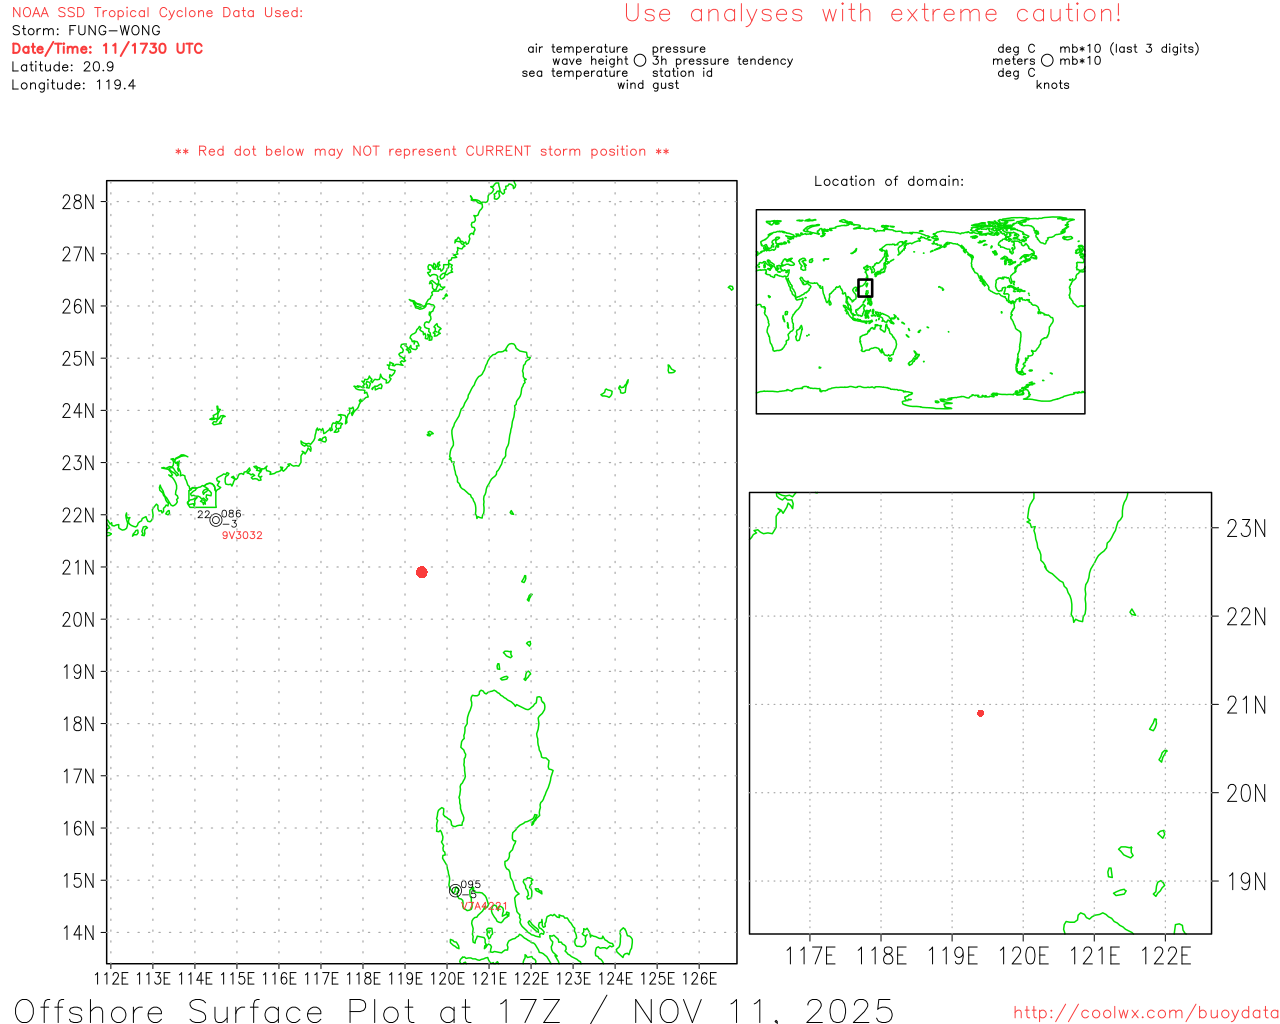Click the 'Location of domain:' caption
Screen dimensions: 1280x1024
888,181
